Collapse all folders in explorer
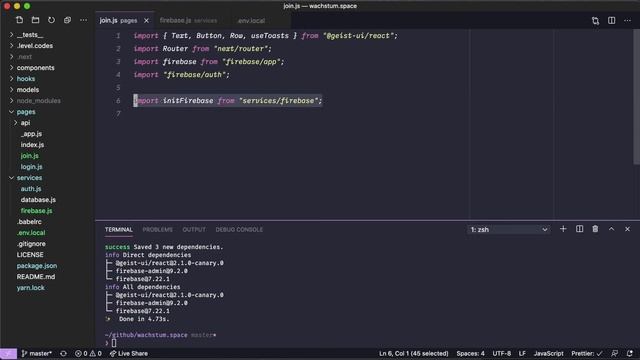The height and width of the screenshot is (360, 640). pyautogui.click(x=67, y=20)
